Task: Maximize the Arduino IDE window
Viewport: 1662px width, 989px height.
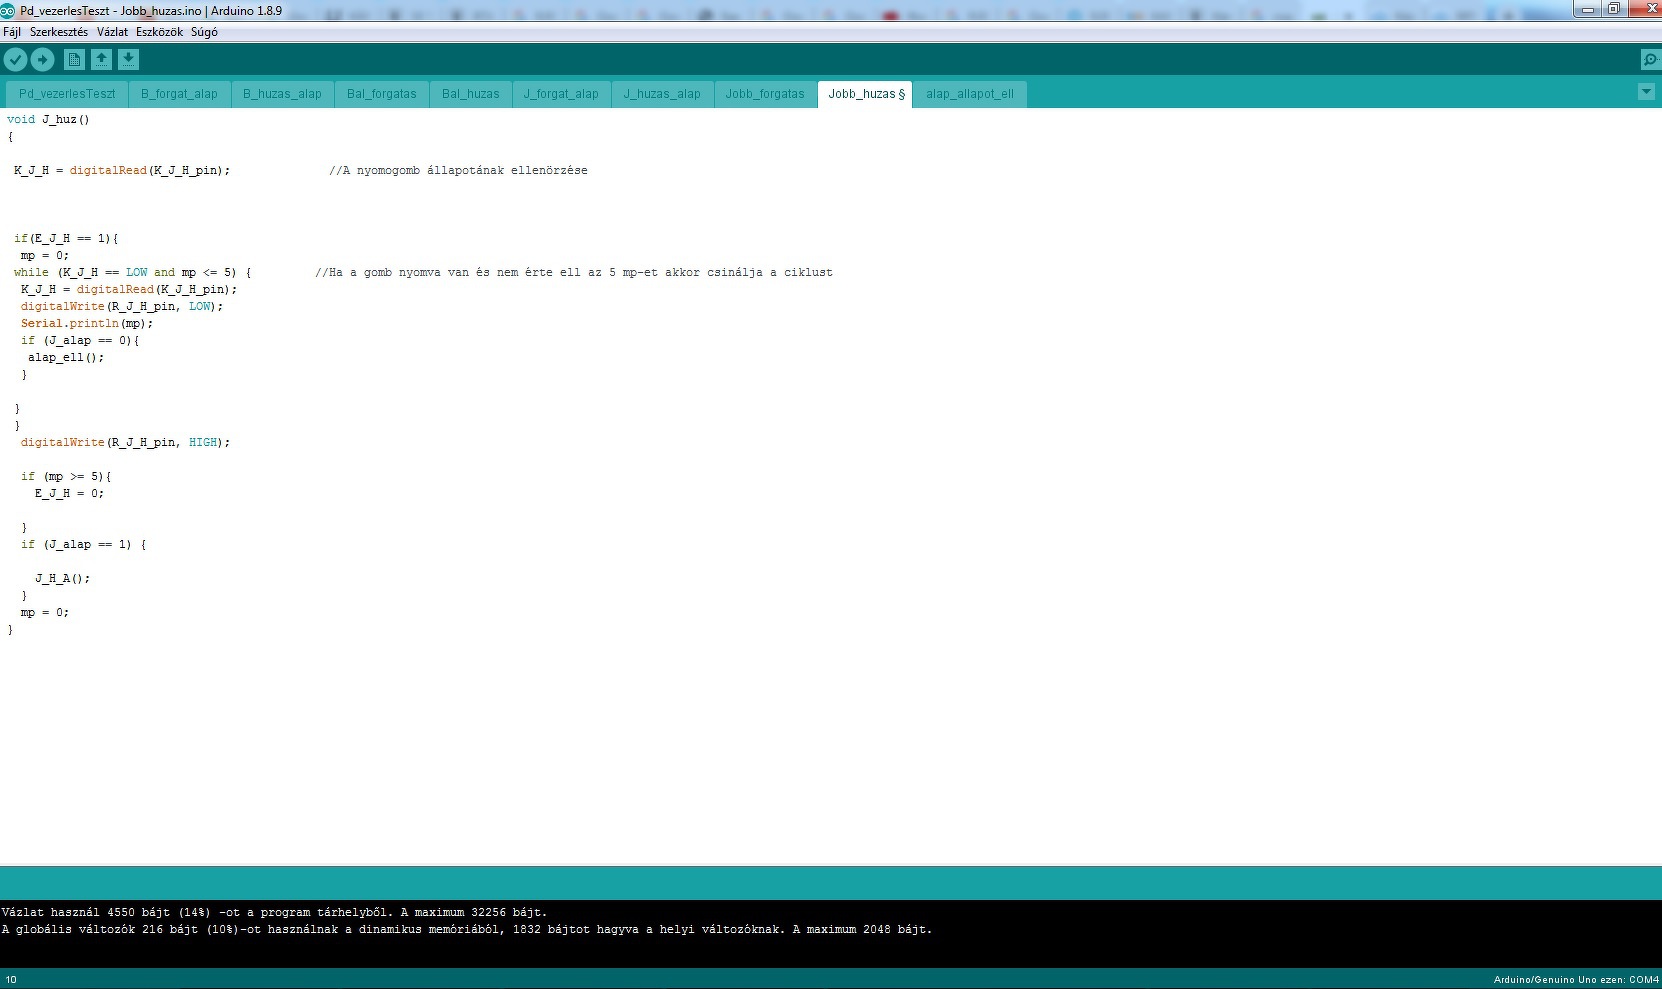Action: coord(1613,9)
